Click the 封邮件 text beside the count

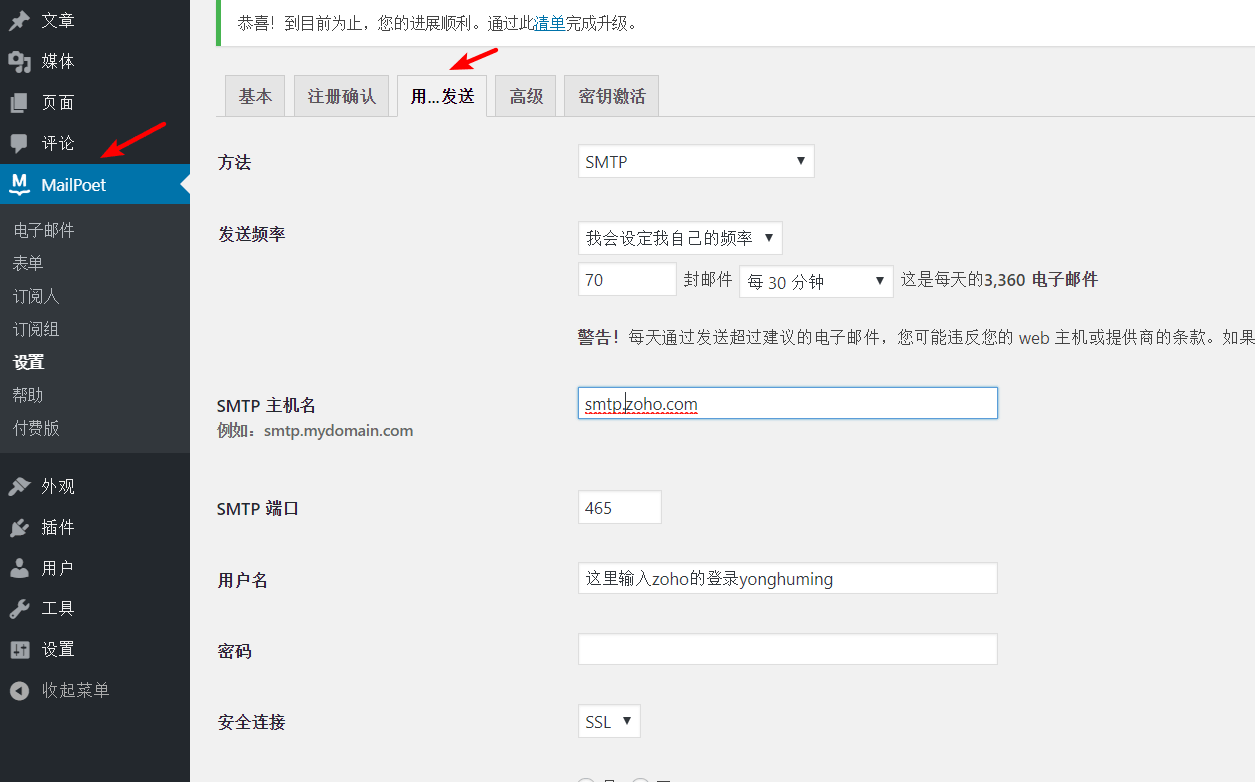click(708, 280)
